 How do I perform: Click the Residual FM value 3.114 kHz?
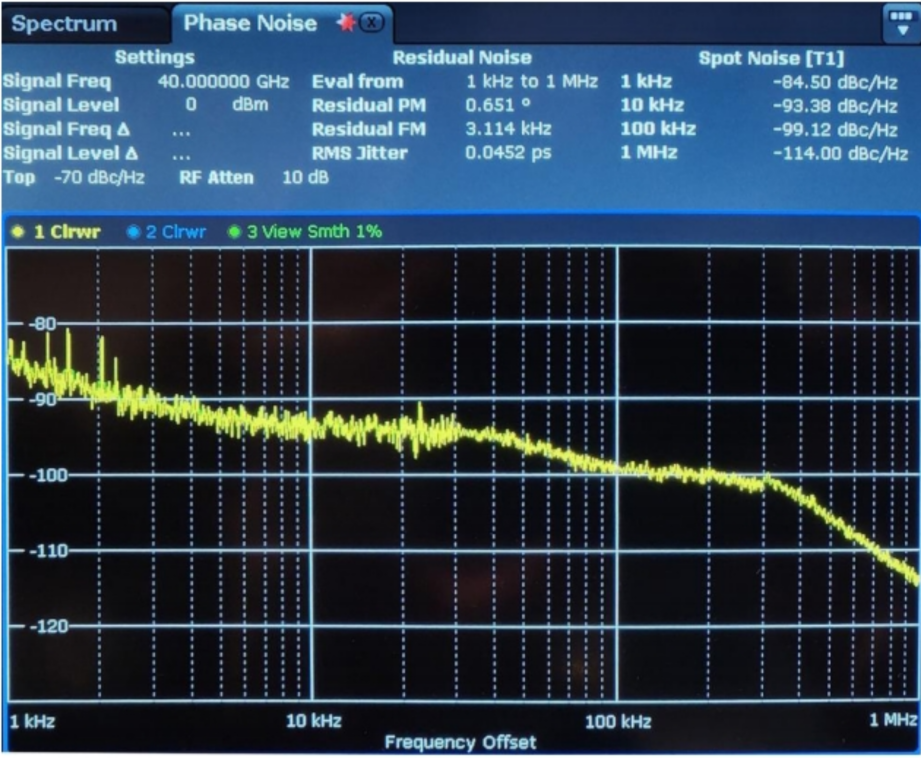point(508,129)
